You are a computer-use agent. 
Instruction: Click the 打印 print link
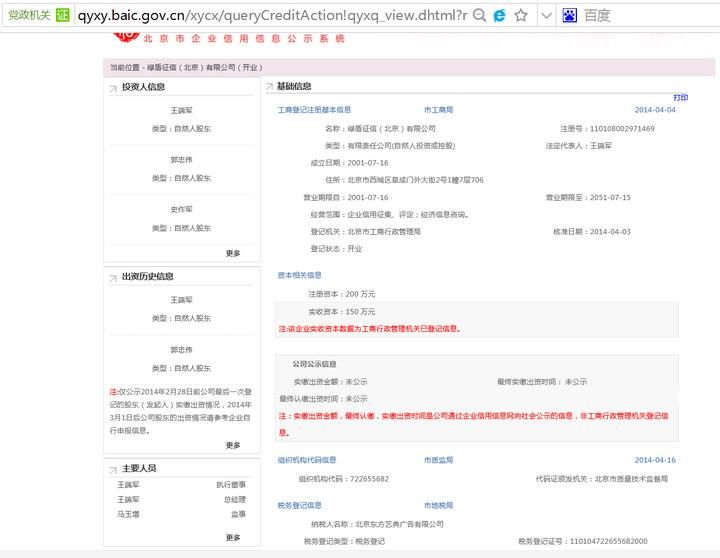click(x=680, y=98)
